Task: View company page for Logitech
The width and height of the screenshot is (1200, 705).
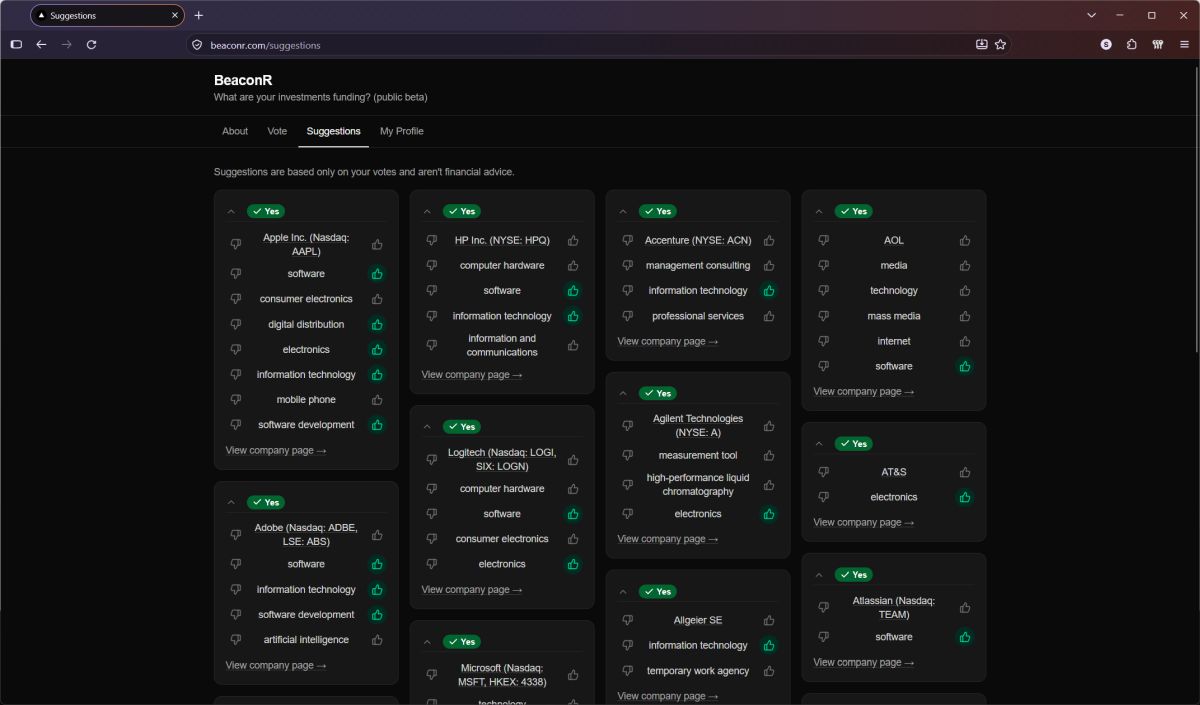Action: [472, 590]
